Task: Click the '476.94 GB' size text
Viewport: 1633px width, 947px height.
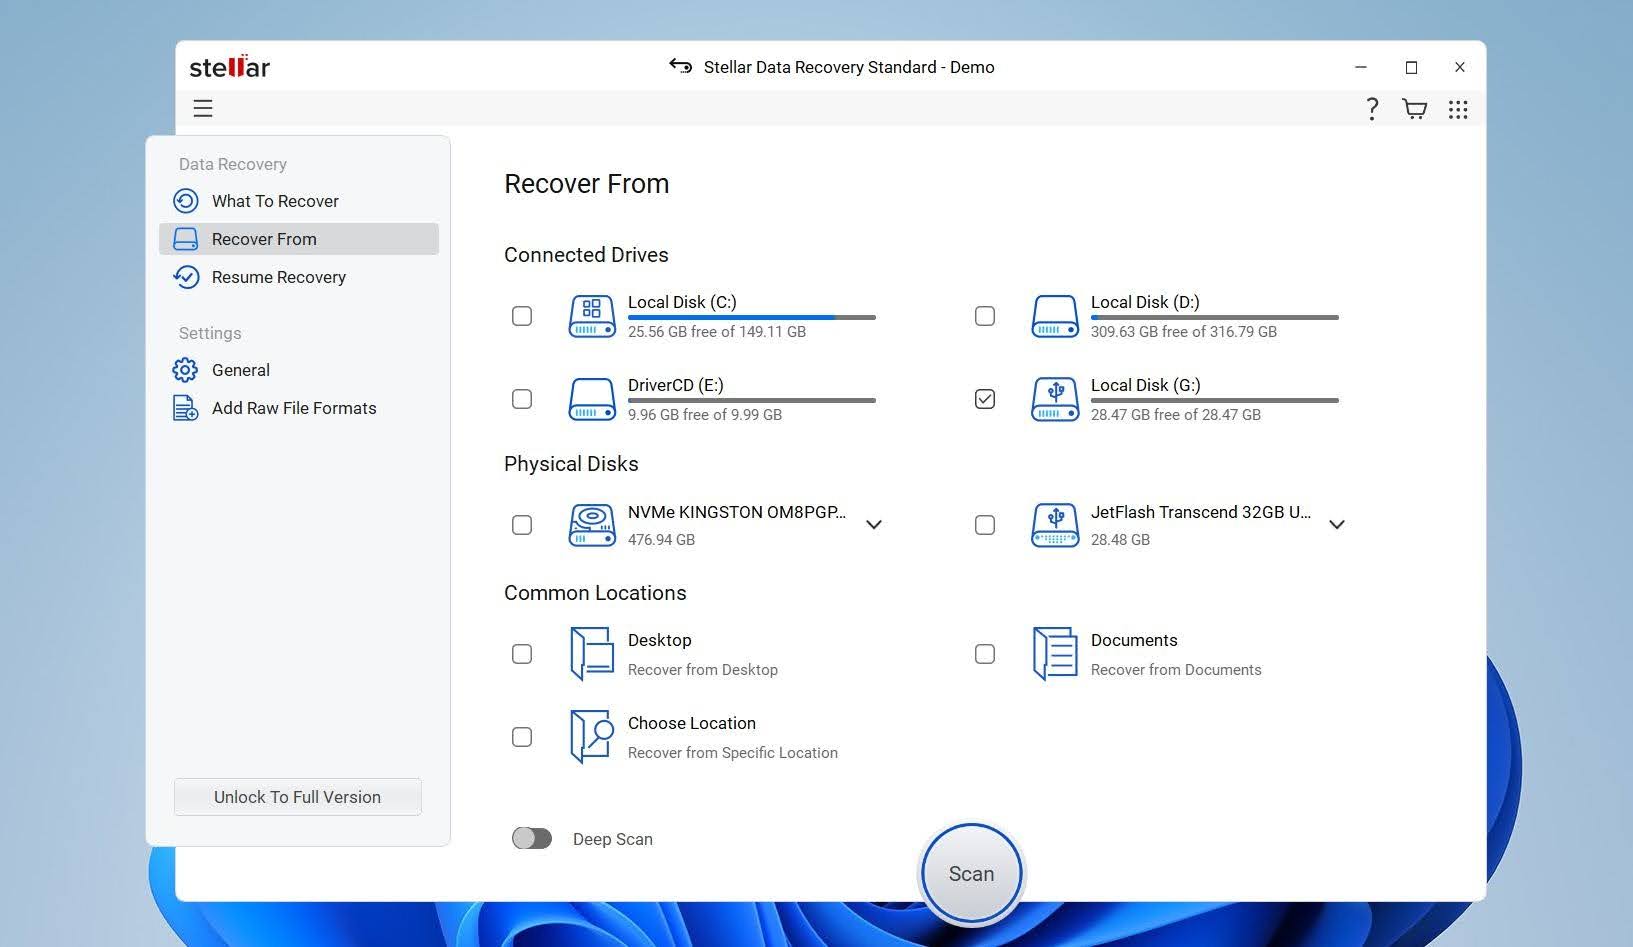Action: [x=662, y=539]
